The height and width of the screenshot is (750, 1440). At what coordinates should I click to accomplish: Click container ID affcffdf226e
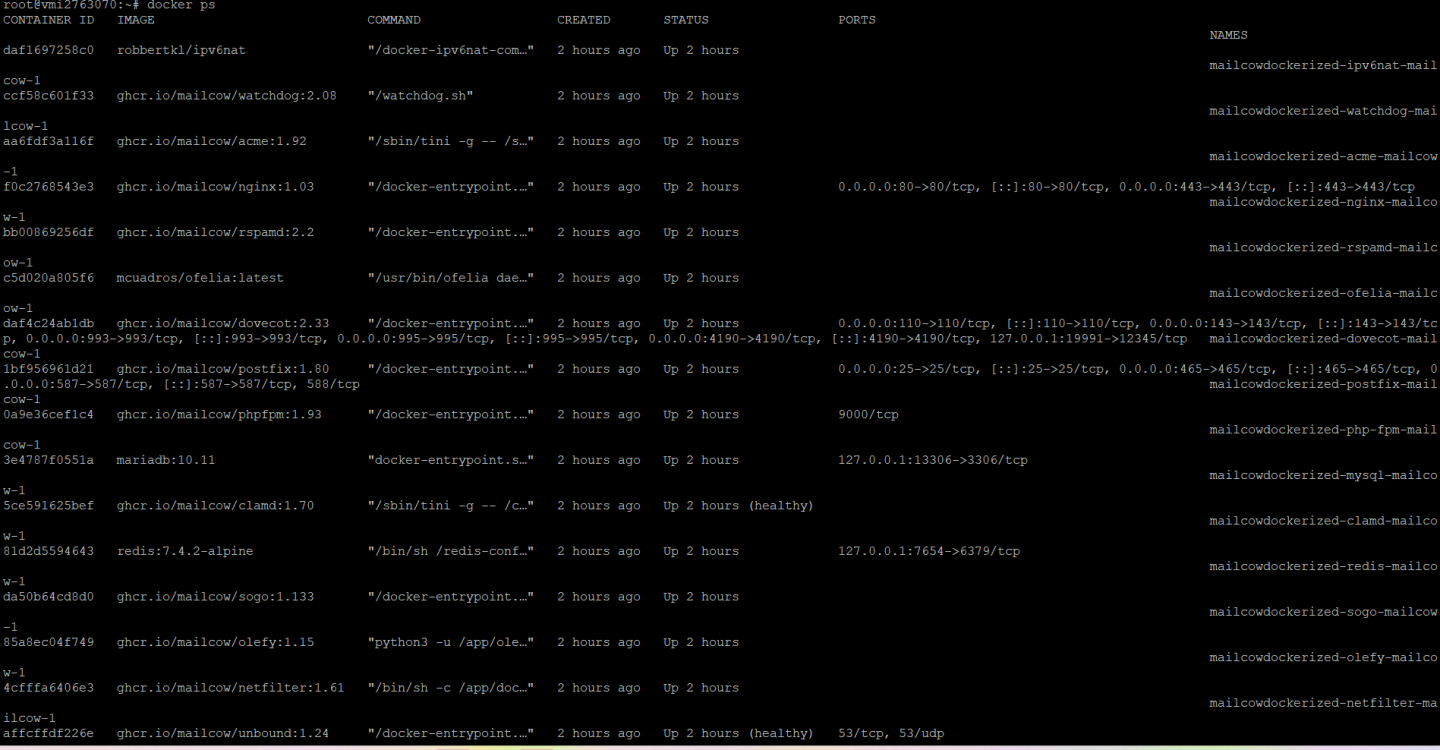[x=48, y=733]
